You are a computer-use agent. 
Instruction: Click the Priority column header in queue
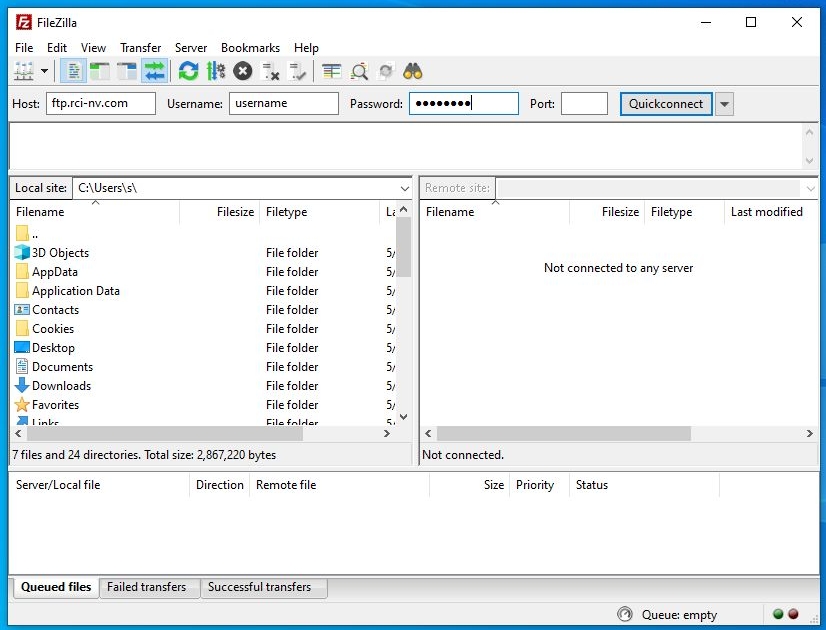(539, 485)
